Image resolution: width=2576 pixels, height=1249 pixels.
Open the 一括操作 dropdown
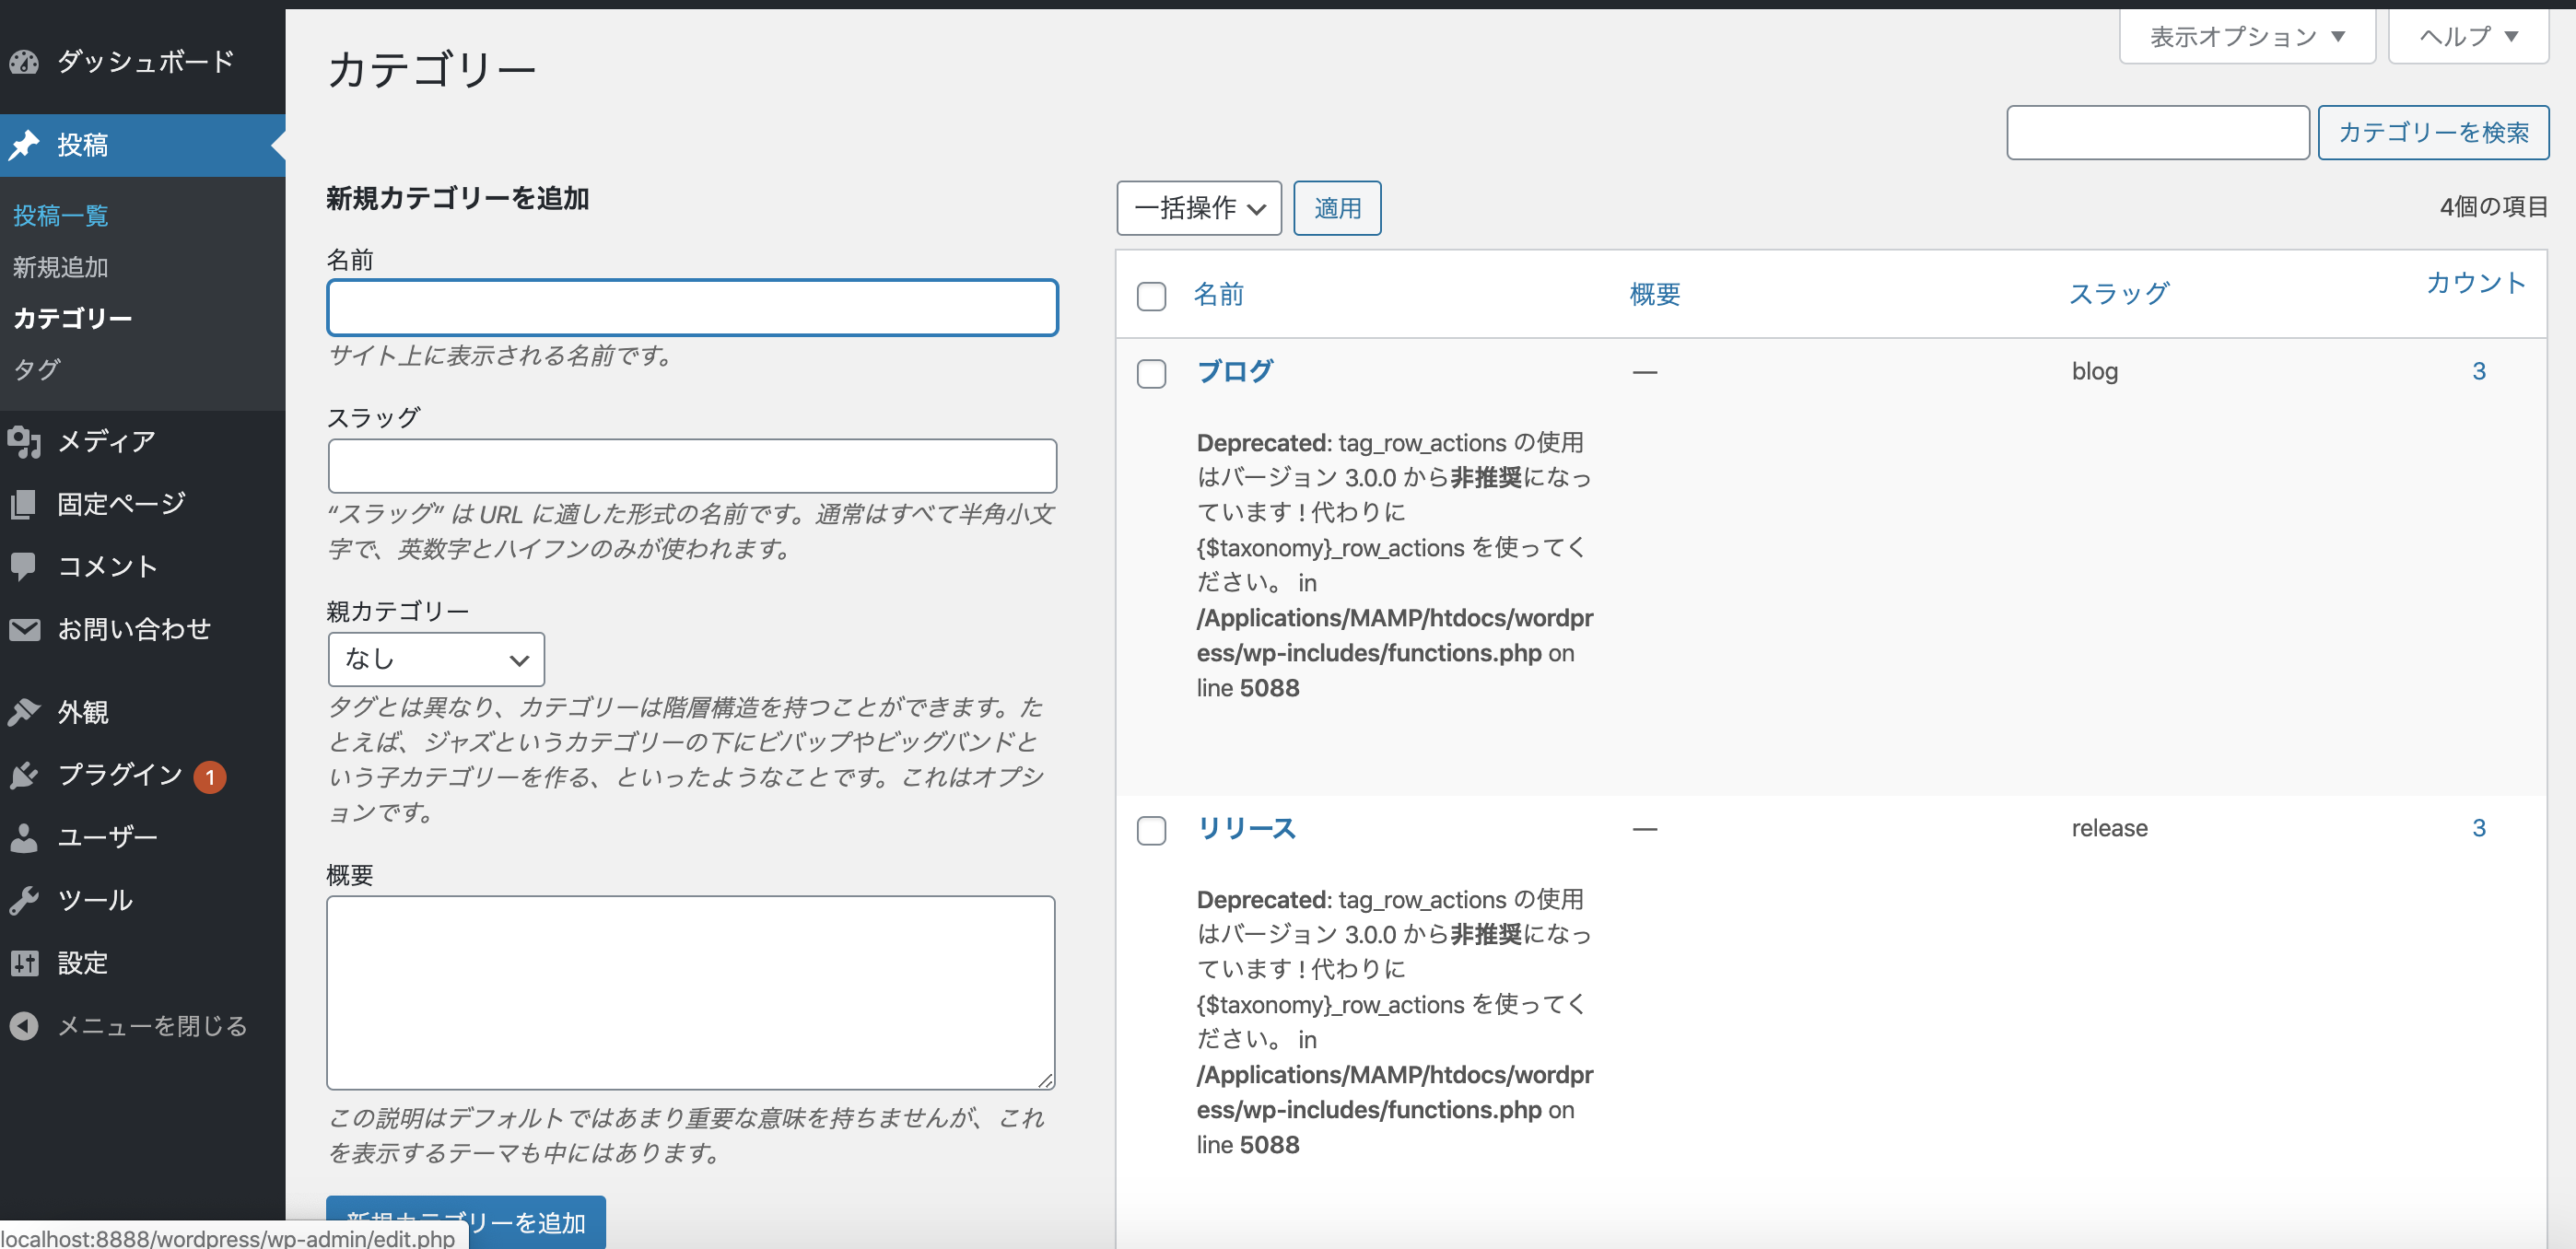[x=1198, y=208]
